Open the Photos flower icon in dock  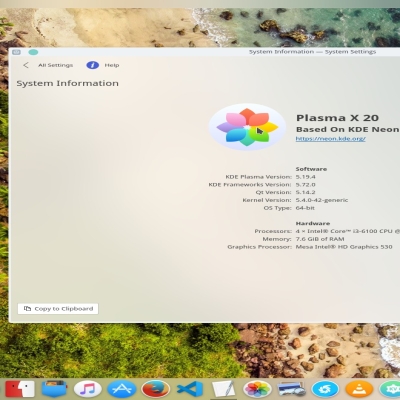click(257, 389)
